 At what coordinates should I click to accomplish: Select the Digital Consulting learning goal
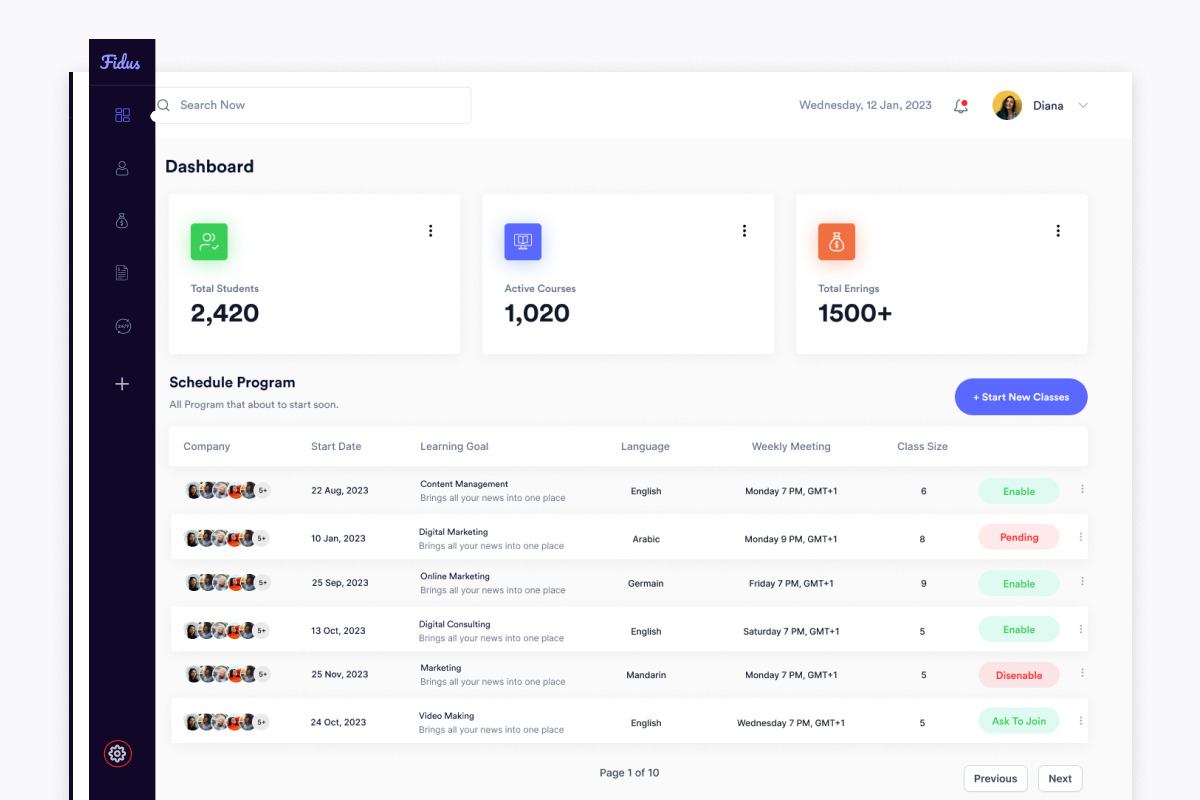tap(454, 624)
